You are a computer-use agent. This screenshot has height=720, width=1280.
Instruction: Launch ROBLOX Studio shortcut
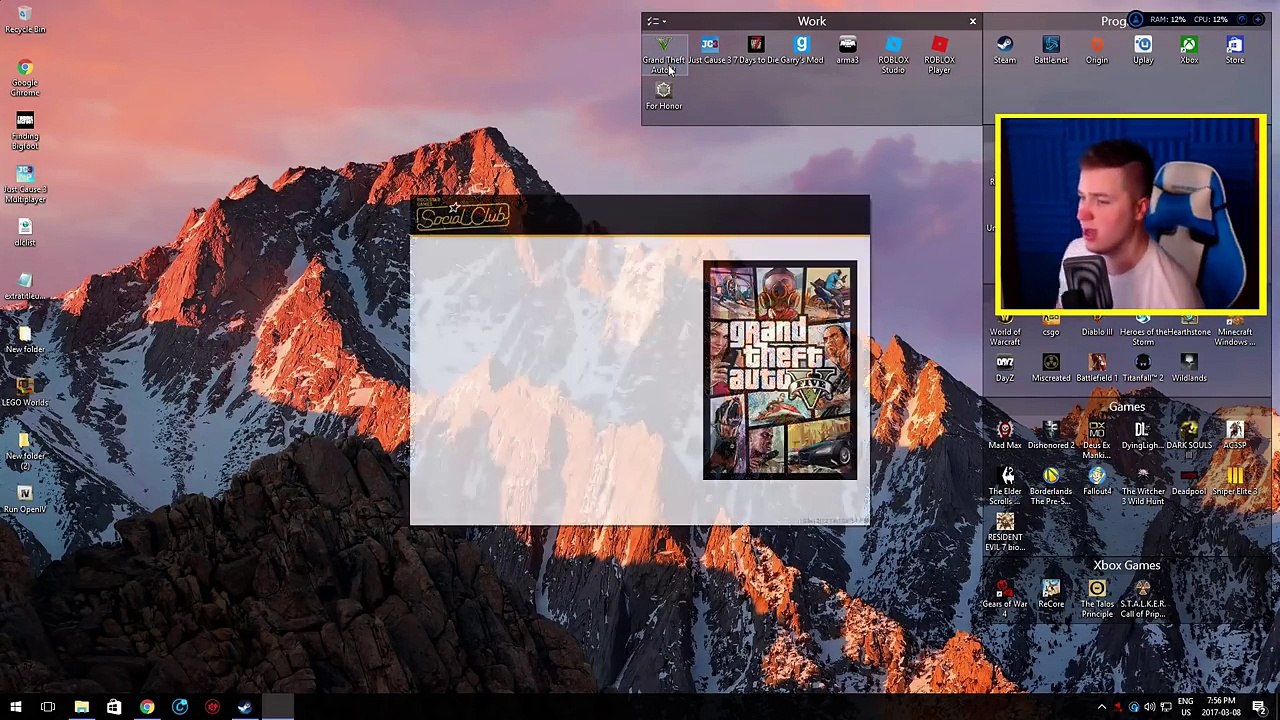pos(893,54)
